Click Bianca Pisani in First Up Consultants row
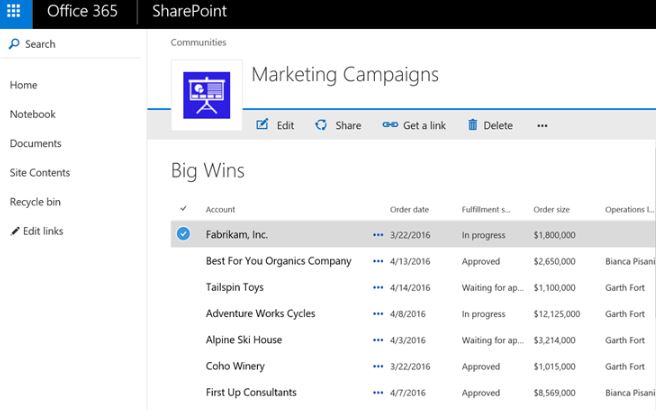The width and height of the screenshot is (656, 410). tap(630, 393)
